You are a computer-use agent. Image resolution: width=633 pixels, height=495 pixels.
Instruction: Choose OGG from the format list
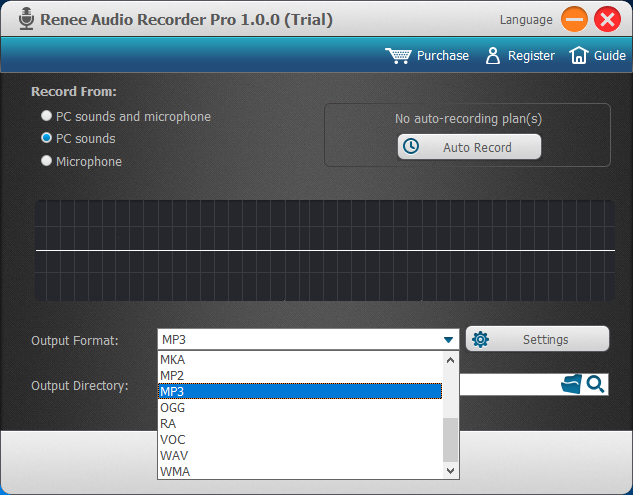click(x=172, y=407)
